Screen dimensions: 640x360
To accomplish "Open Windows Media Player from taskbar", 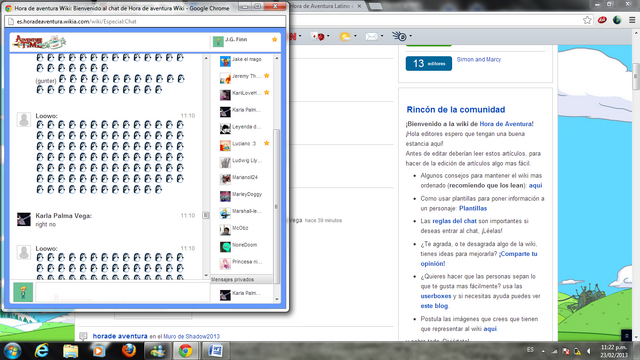I will coord(99,351).
